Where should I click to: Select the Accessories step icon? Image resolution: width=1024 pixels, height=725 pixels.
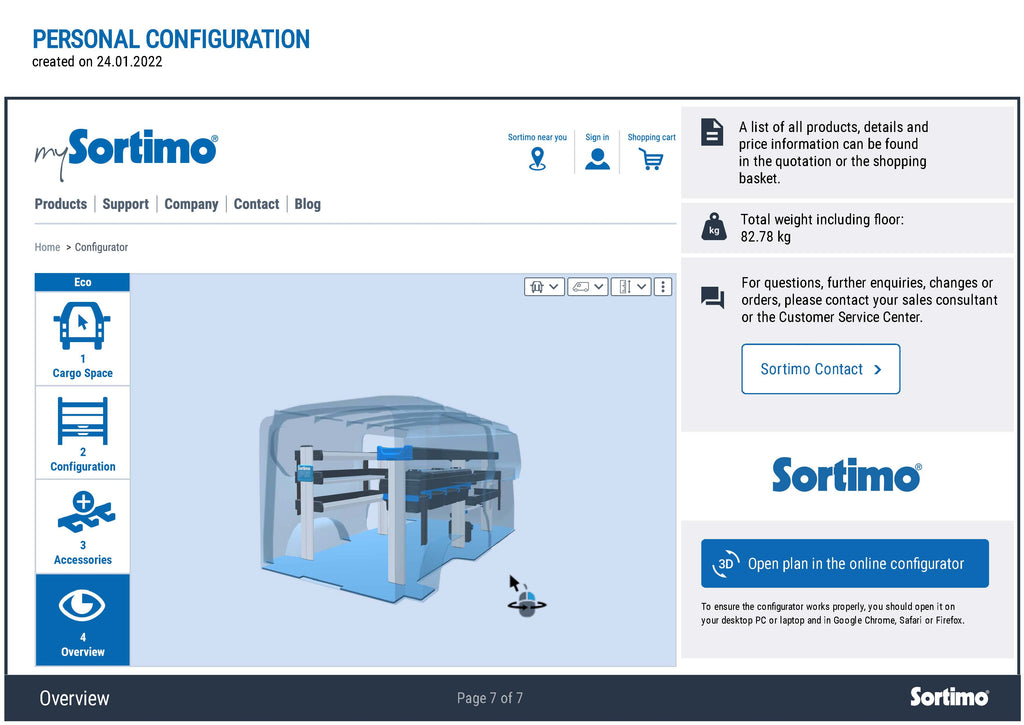pyautogui.click(x=85, y=512)
